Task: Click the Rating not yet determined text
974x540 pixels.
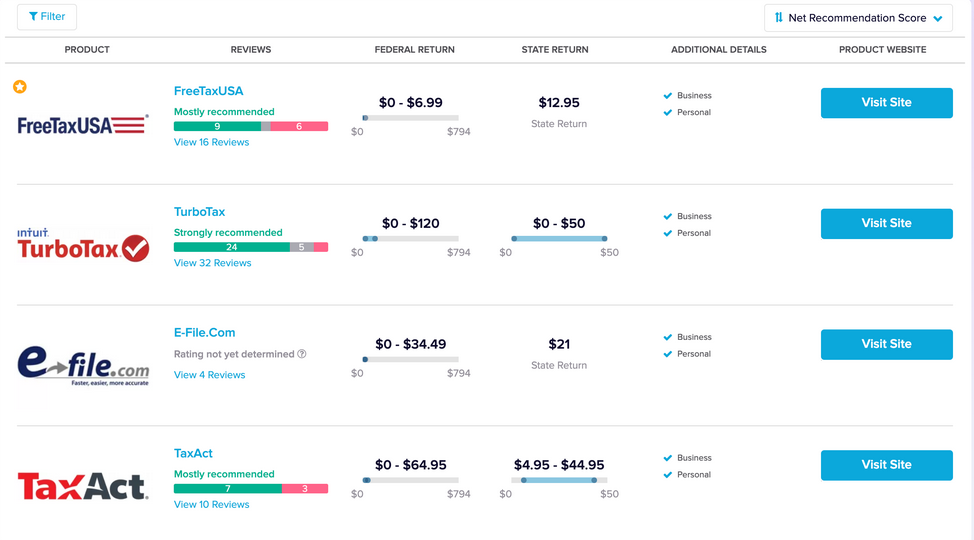Action: tap(234, 354)
